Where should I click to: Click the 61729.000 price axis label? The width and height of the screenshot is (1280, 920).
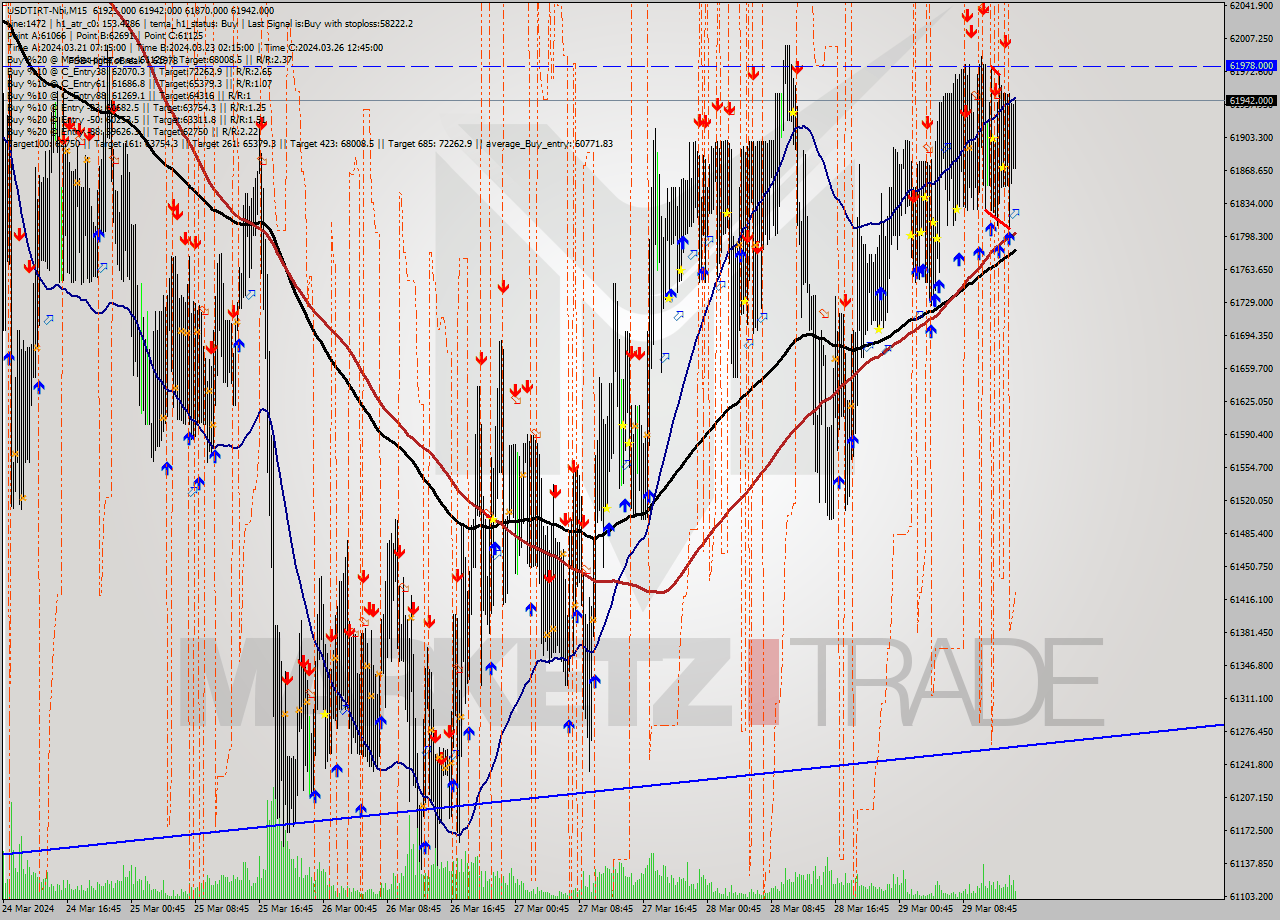pyautogui.click(x=1251, y=302)
